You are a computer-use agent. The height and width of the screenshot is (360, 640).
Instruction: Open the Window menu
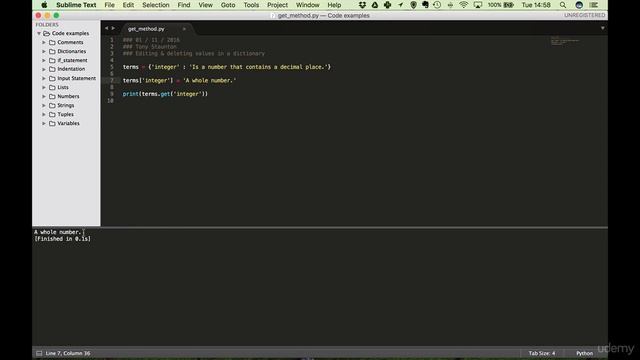307,5
